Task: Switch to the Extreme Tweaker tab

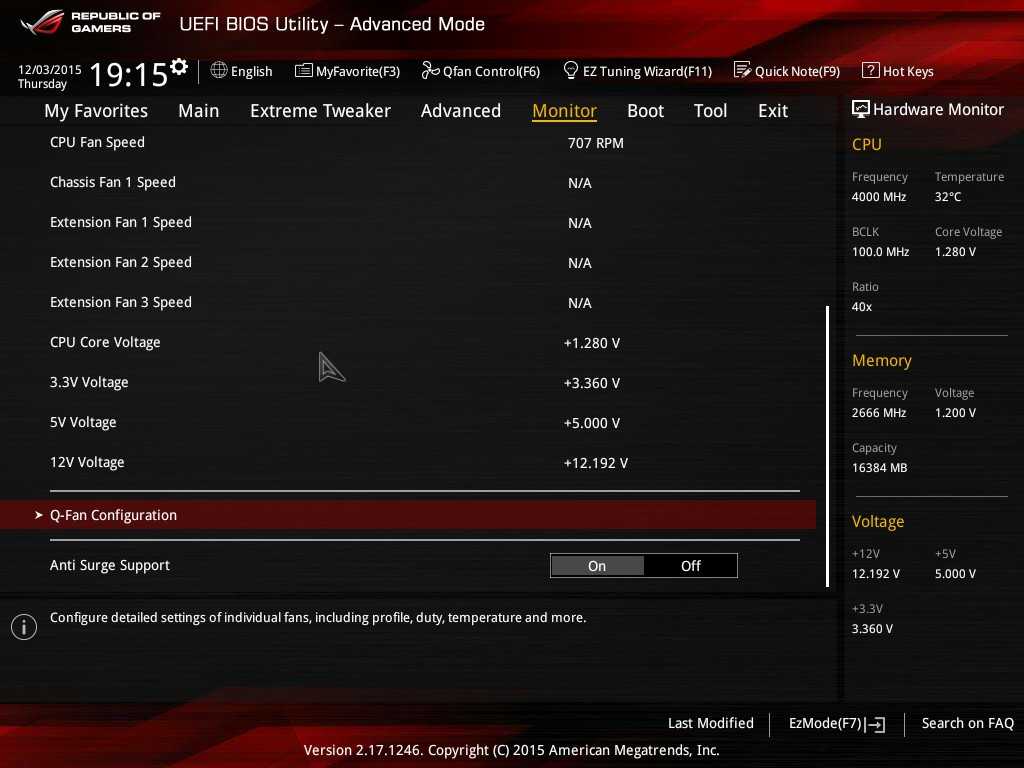Action: (x=320, y=111)
